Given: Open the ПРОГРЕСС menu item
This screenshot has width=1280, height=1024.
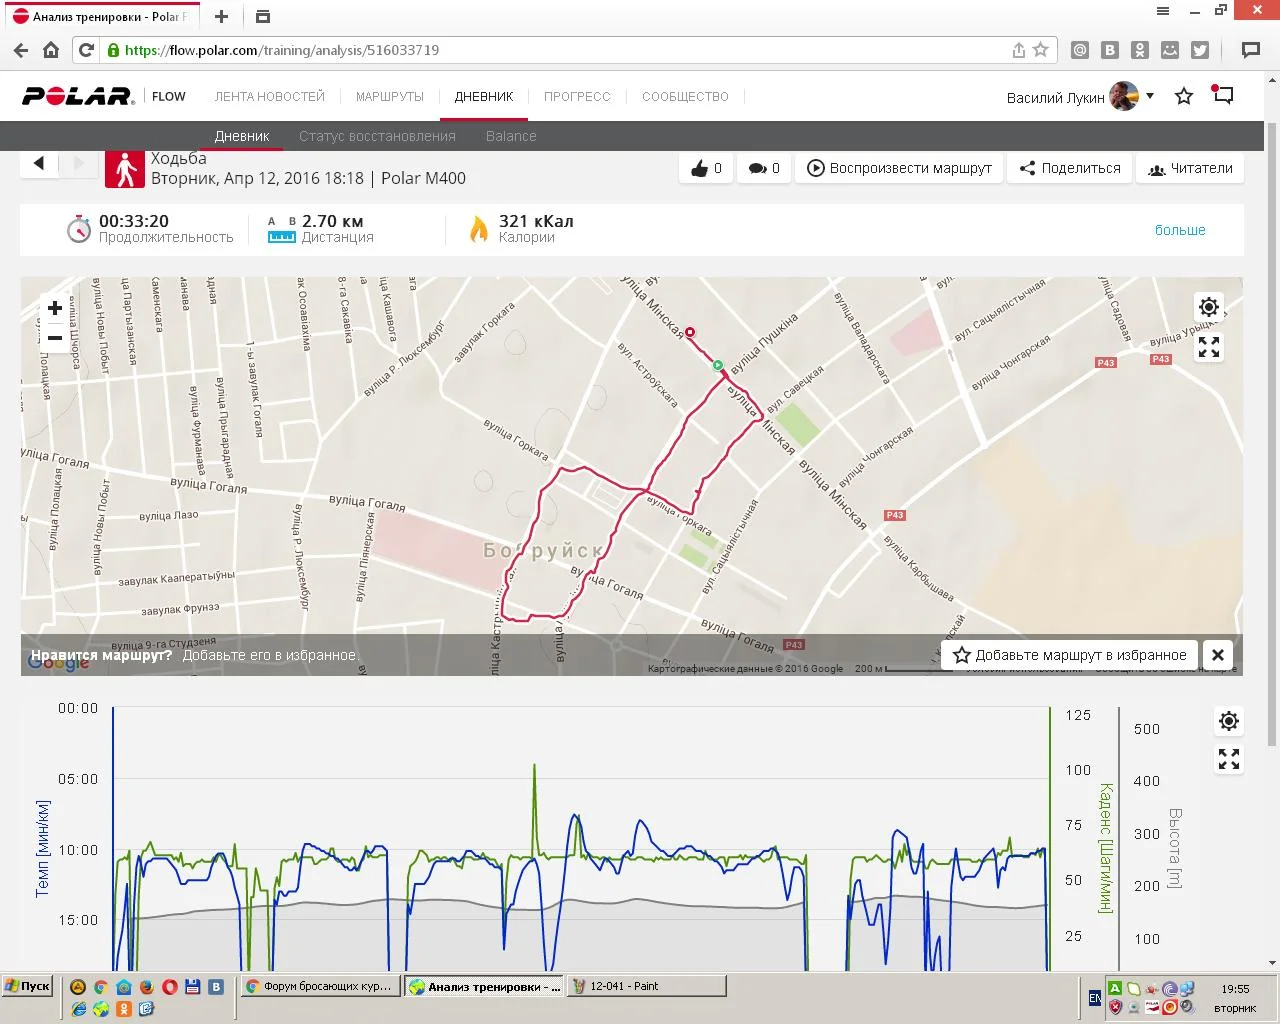Looking at the screenshot, I should point(577,97).
